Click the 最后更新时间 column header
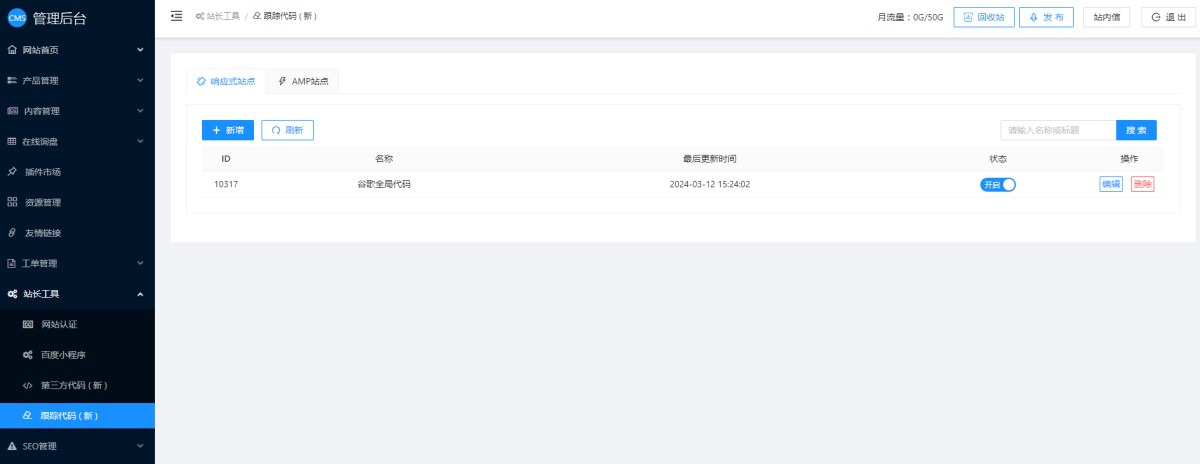Image resolution: width=1200 pixels, height=464 pixels. (710, 159)
